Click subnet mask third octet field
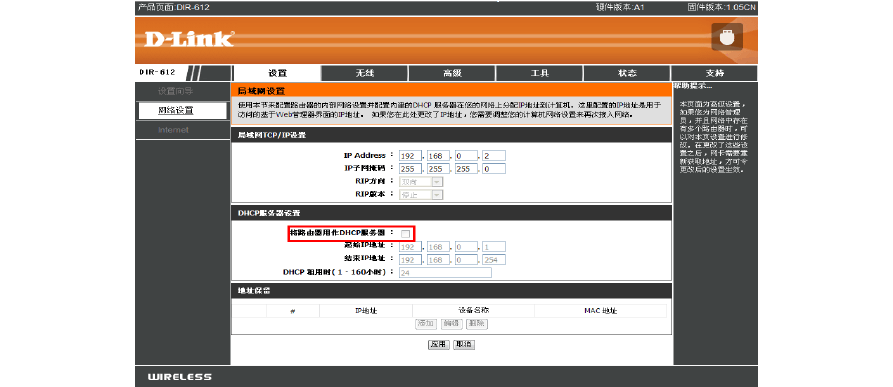Screen dimensions: 893x387 point(466,168)
